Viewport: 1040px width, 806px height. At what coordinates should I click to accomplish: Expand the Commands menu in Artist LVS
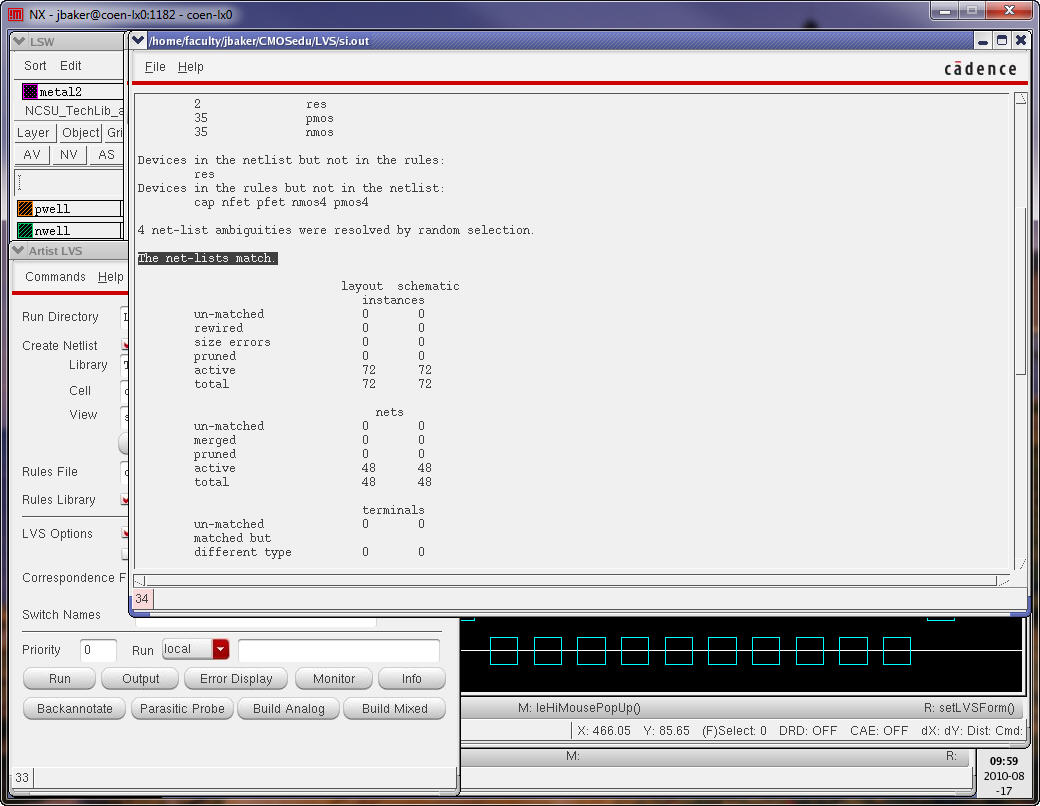point(55,277)
